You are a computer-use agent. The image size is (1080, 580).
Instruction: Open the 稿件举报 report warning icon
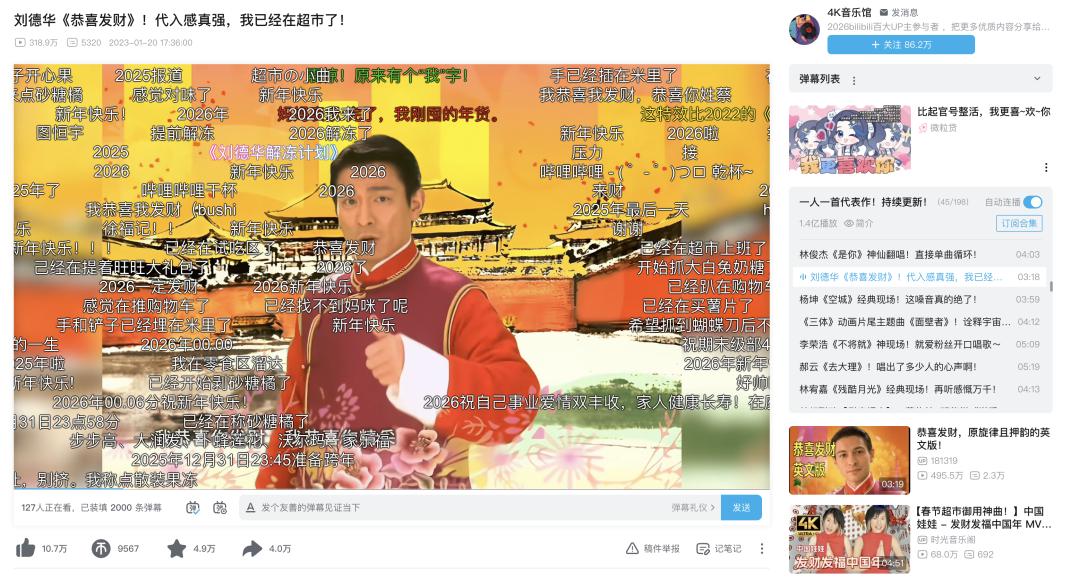point(632,548)
